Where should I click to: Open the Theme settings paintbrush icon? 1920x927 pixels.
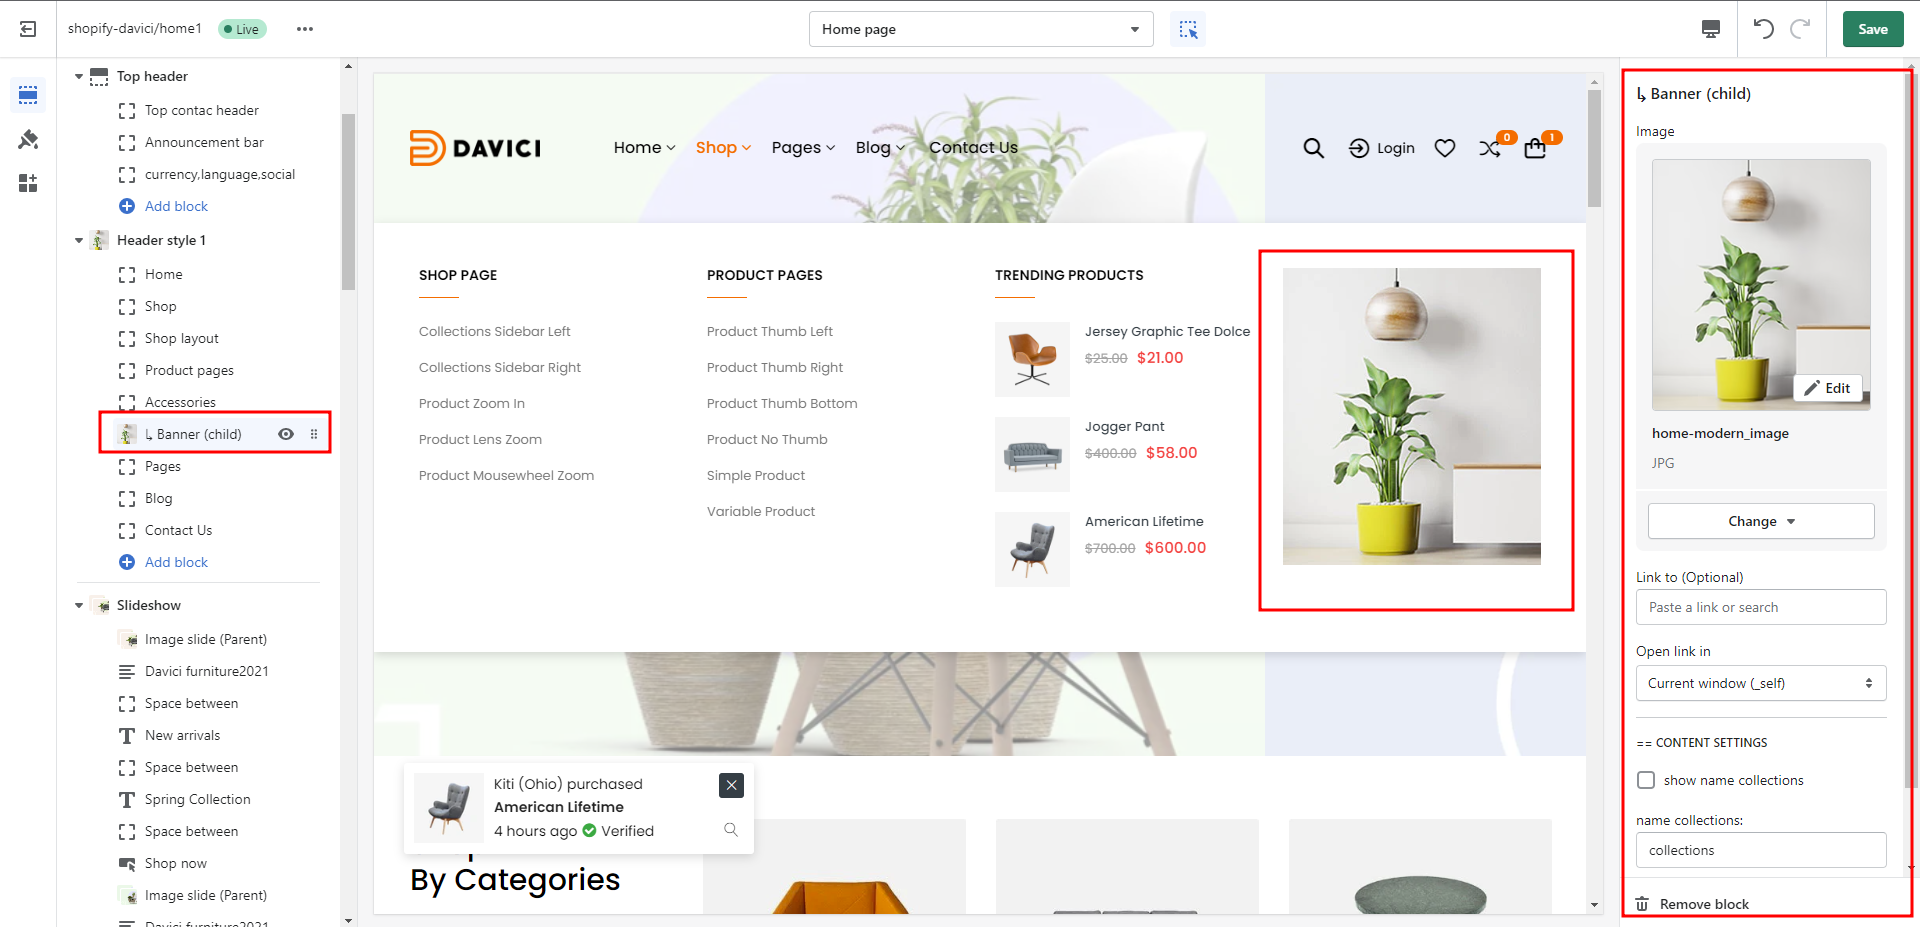tap(28, 139)
